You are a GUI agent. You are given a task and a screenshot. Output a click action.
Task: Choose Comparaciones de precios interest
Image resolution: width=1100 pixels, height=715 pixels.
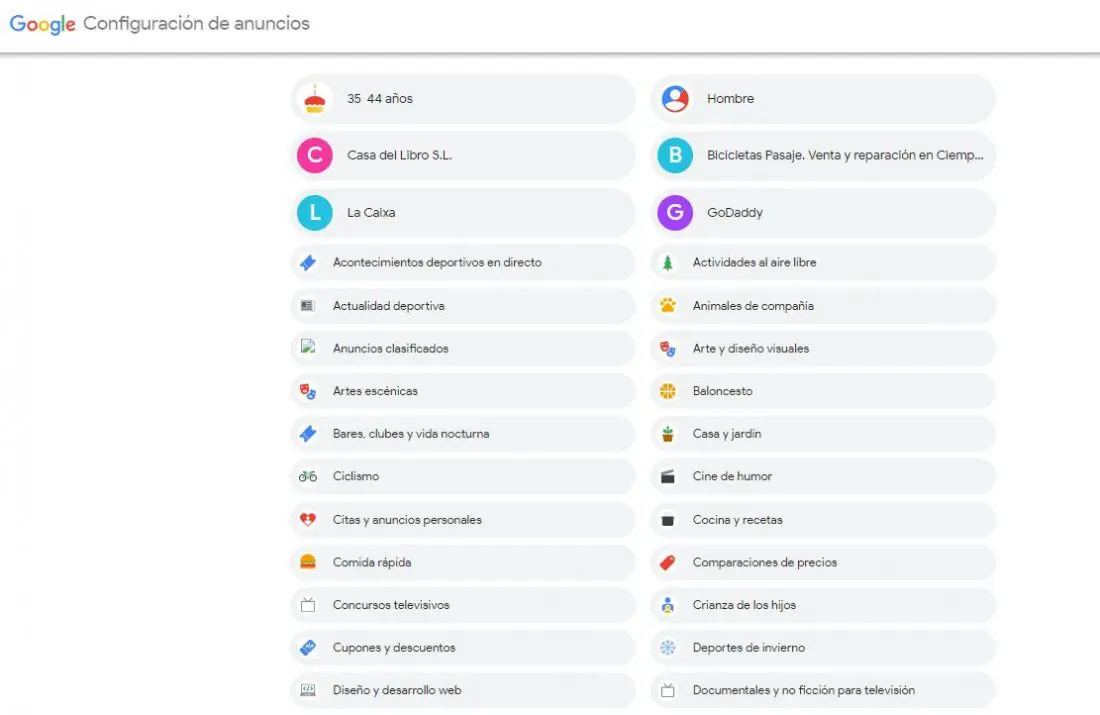point(823,562)
